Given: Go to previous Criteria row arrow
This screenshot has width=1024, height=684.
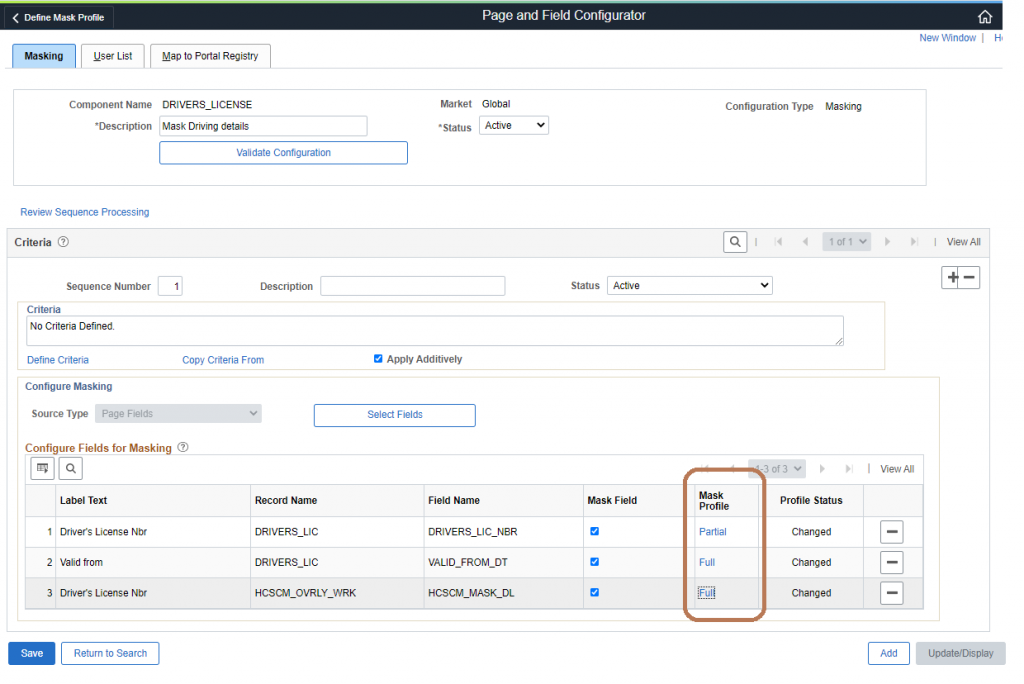Looking at the screenshot, I should point(805,242).
